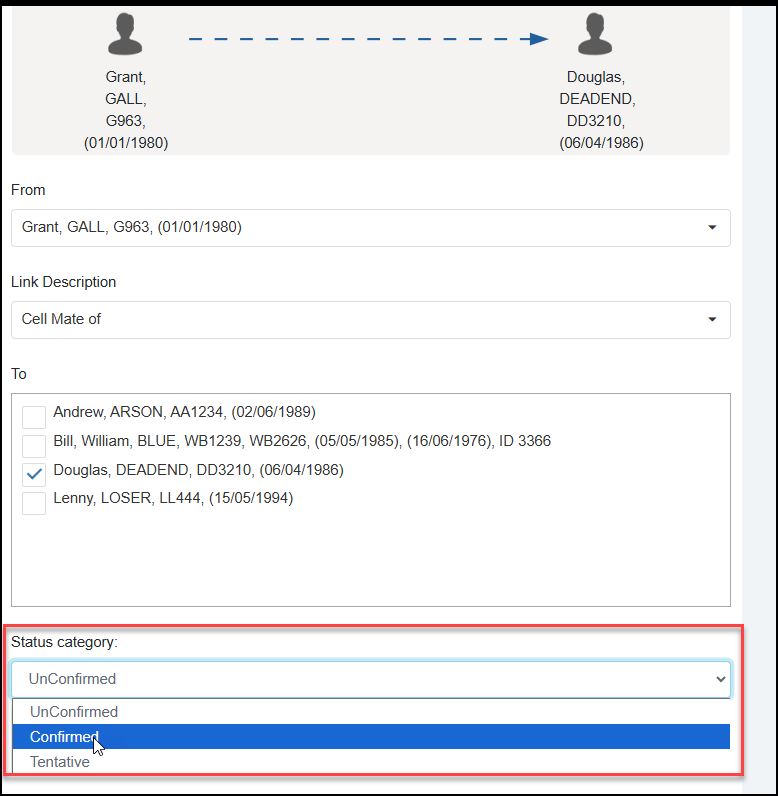Open the From dropdown list
Image resolution: width=778 pixels, height=796 pixels.
coord(370,227)
